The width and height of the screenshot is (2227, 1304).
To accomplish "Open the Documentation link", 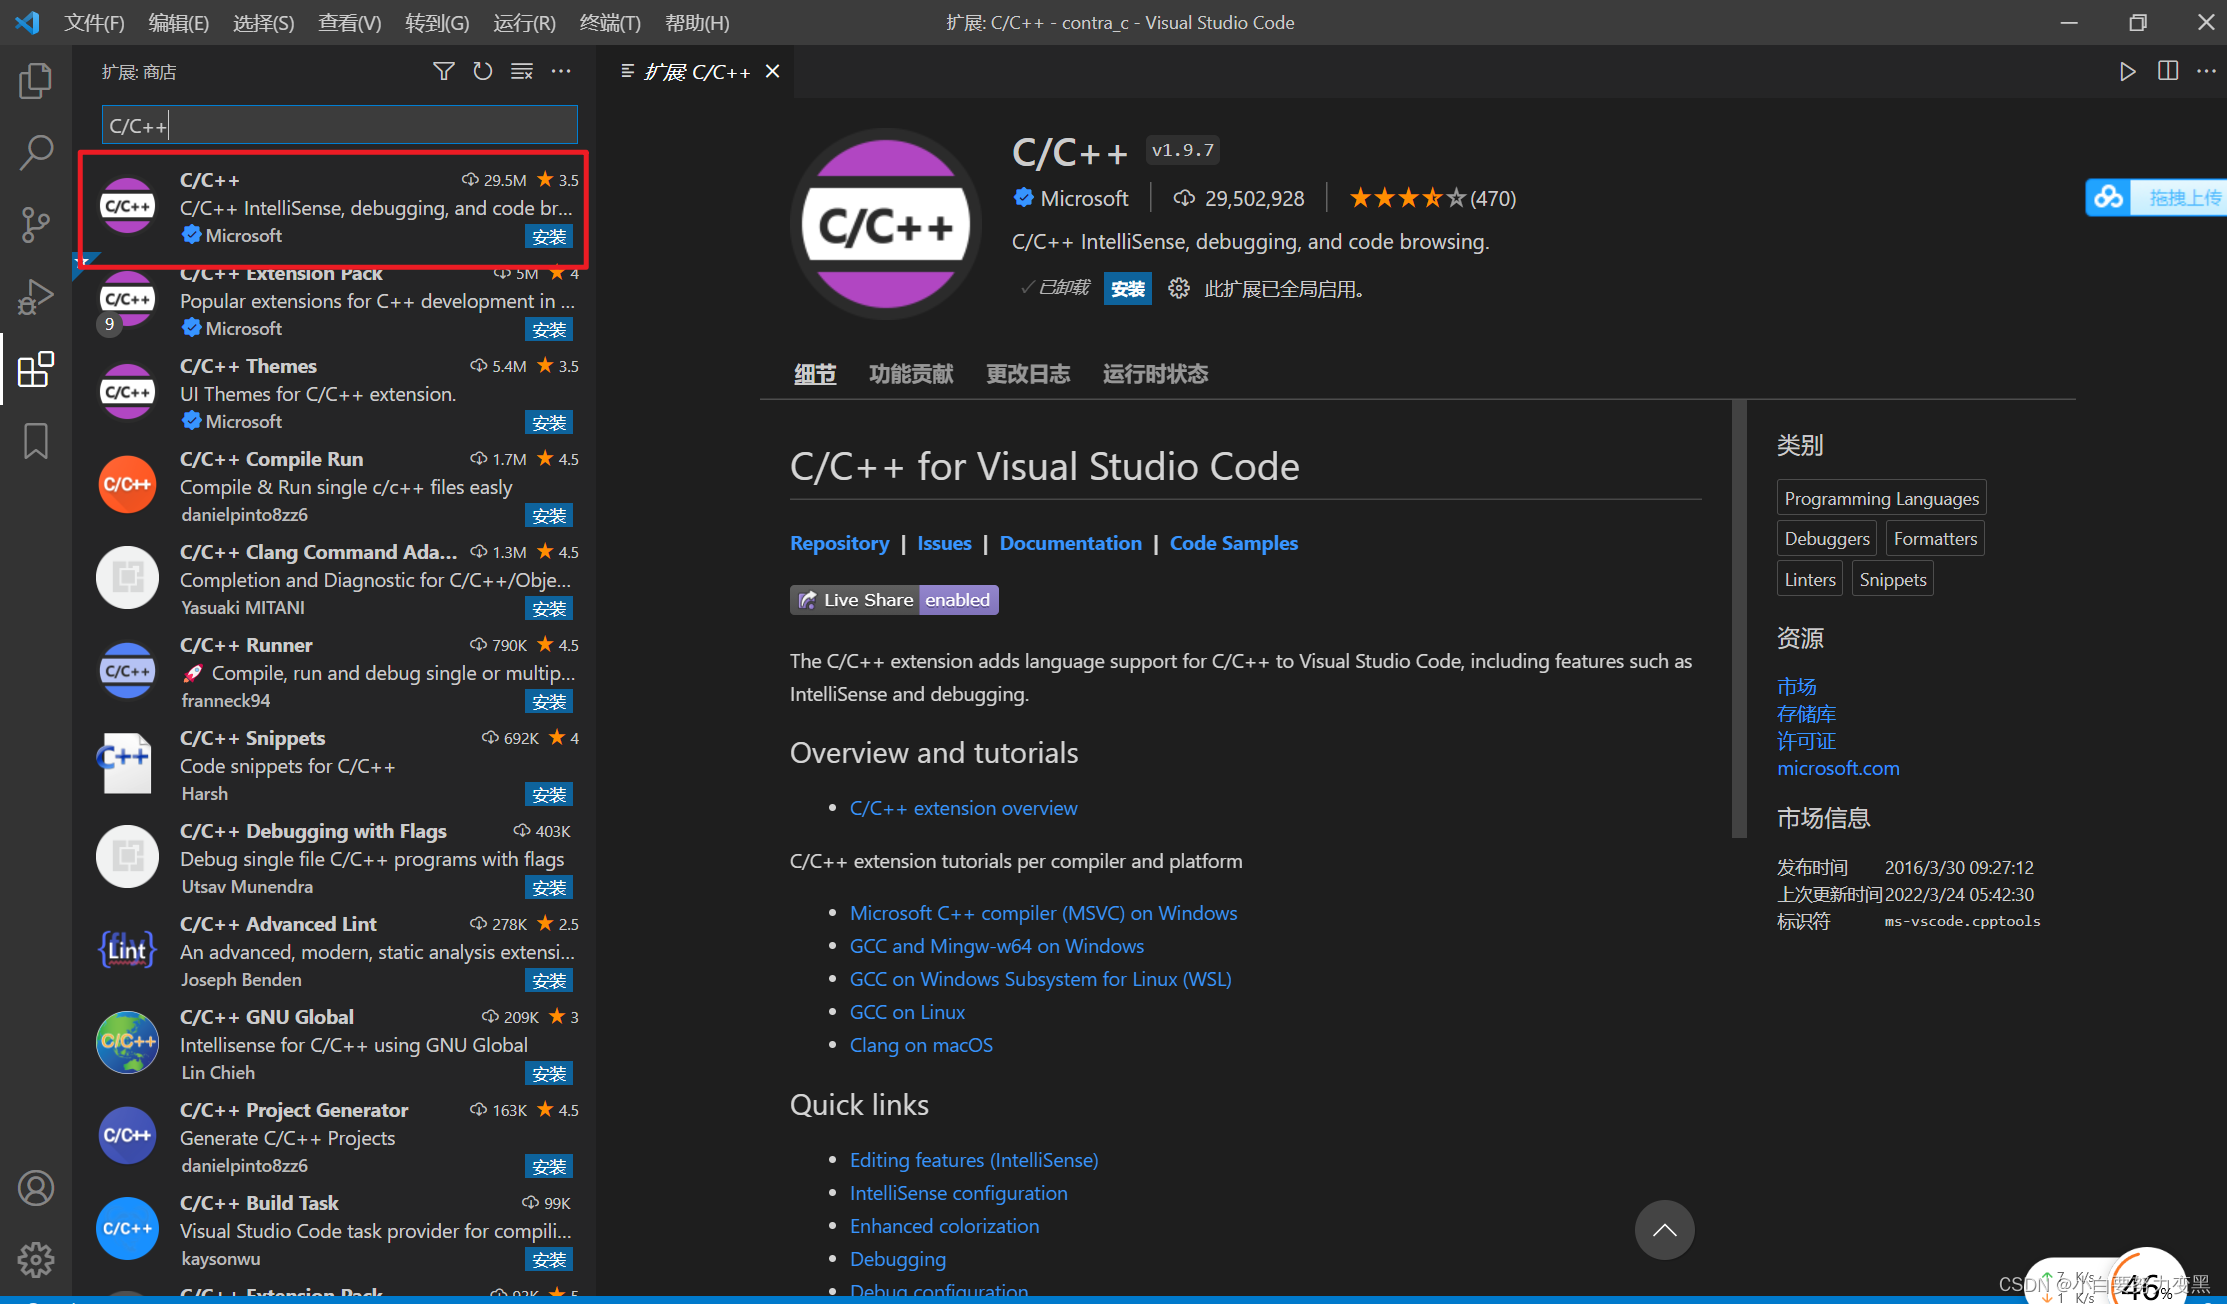I will point(1070,543).
